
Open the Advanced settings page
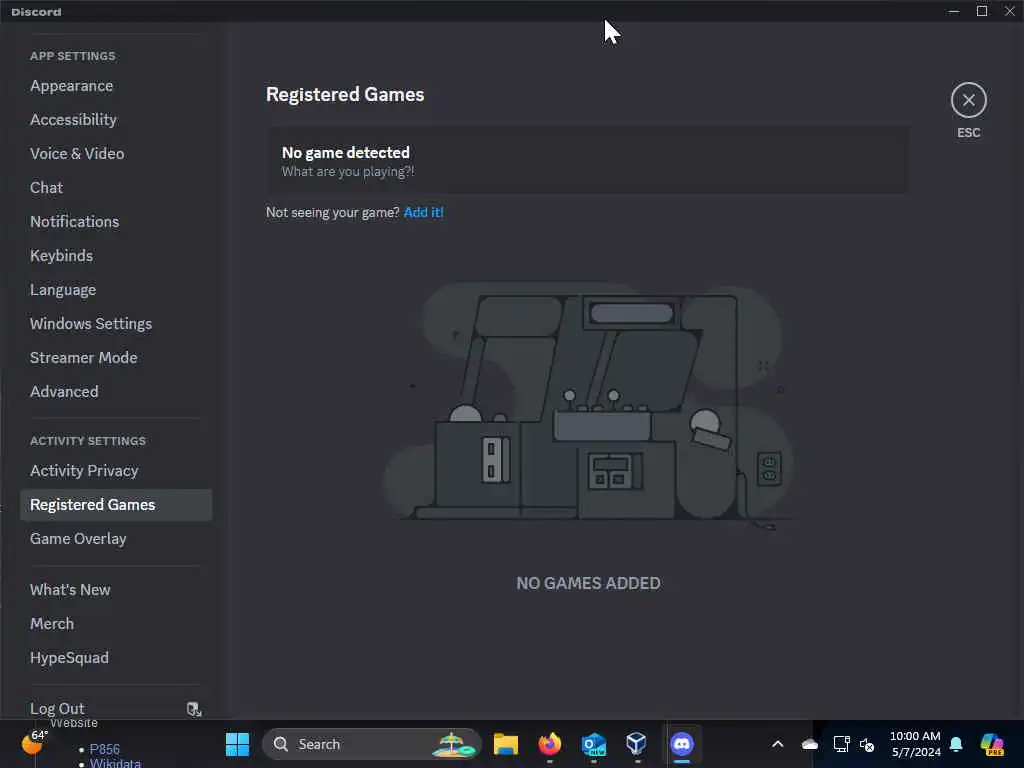64,391
